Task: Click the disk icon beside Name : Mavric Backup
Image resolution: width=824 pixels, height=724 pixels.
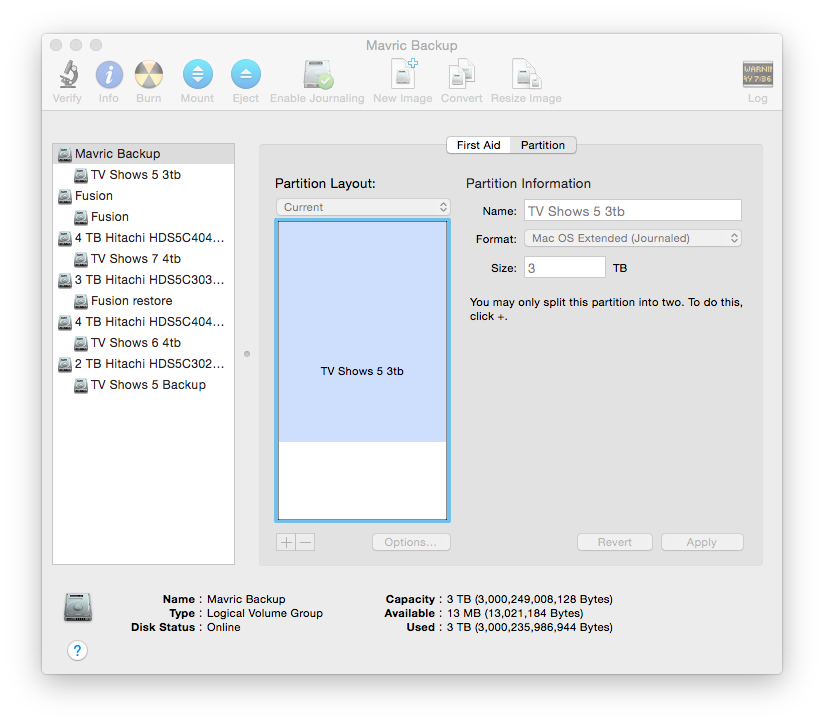Action: (78, 607)
